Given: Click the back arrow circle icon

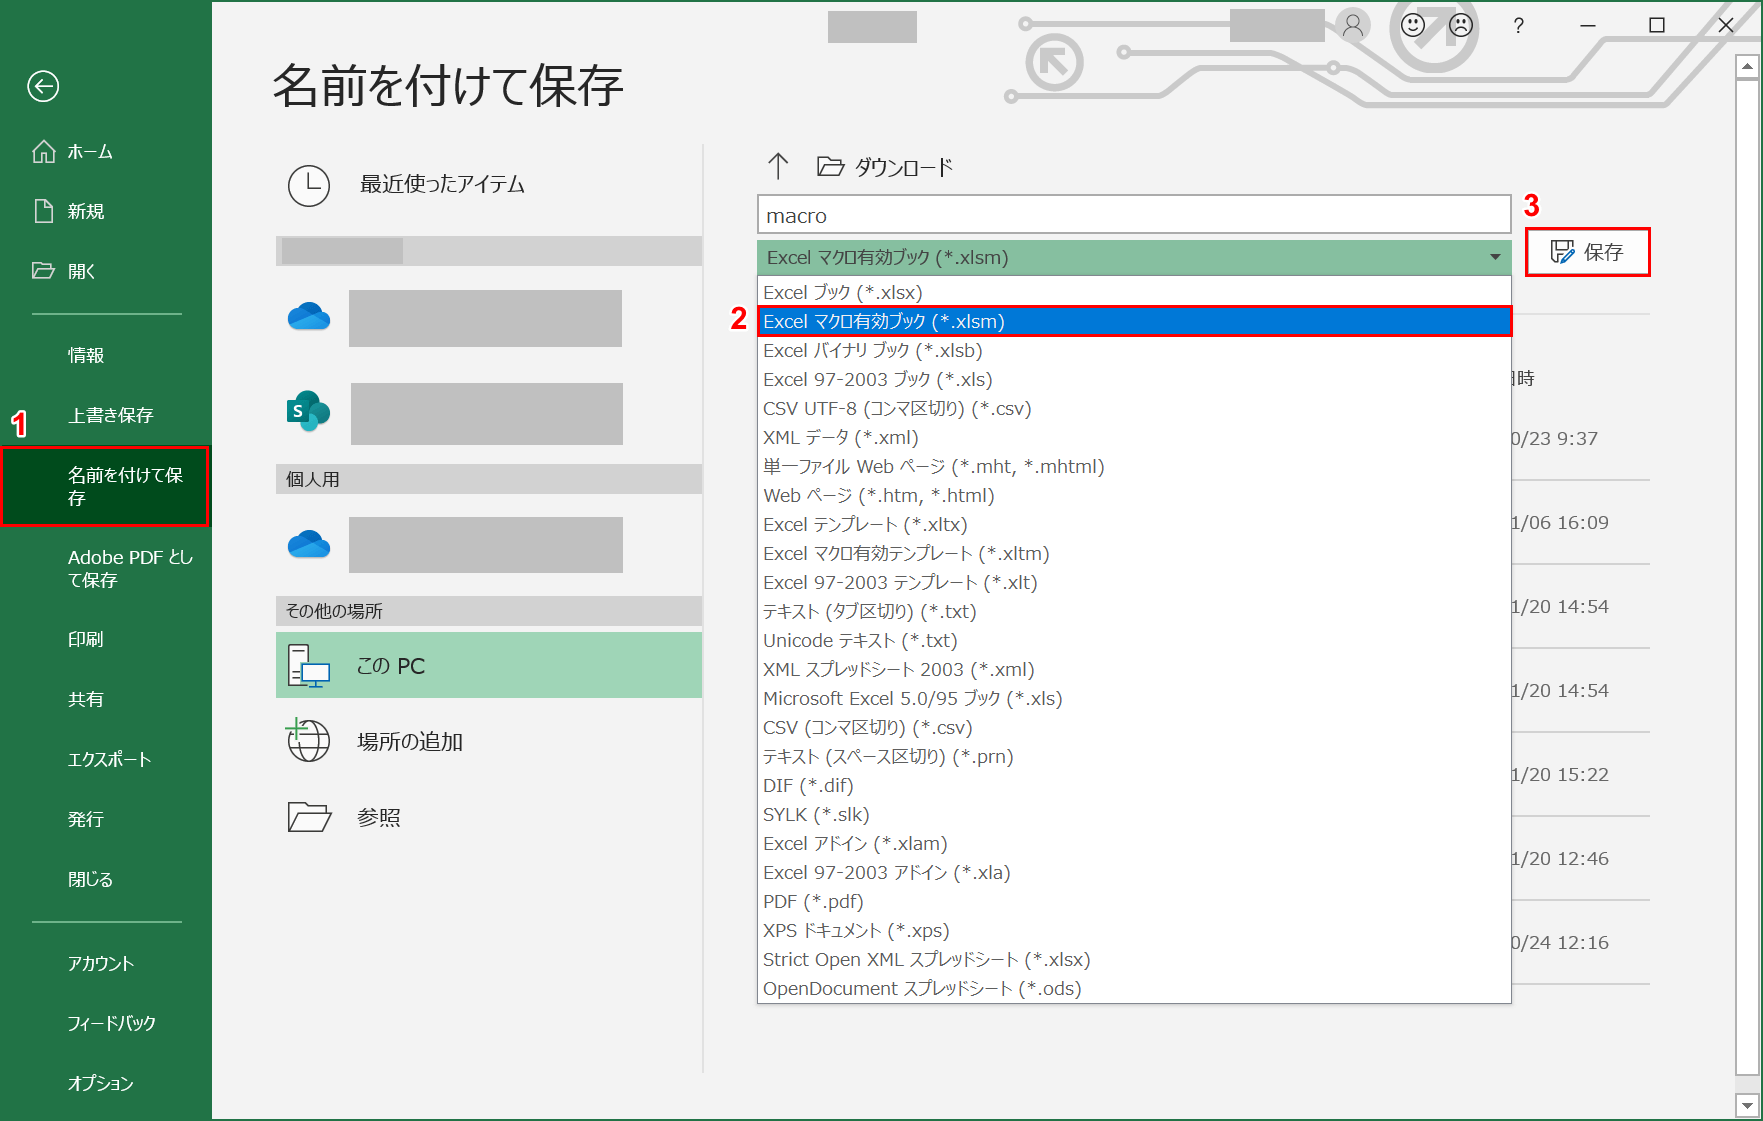Looking at the screenshot, I should pos(43,86).
